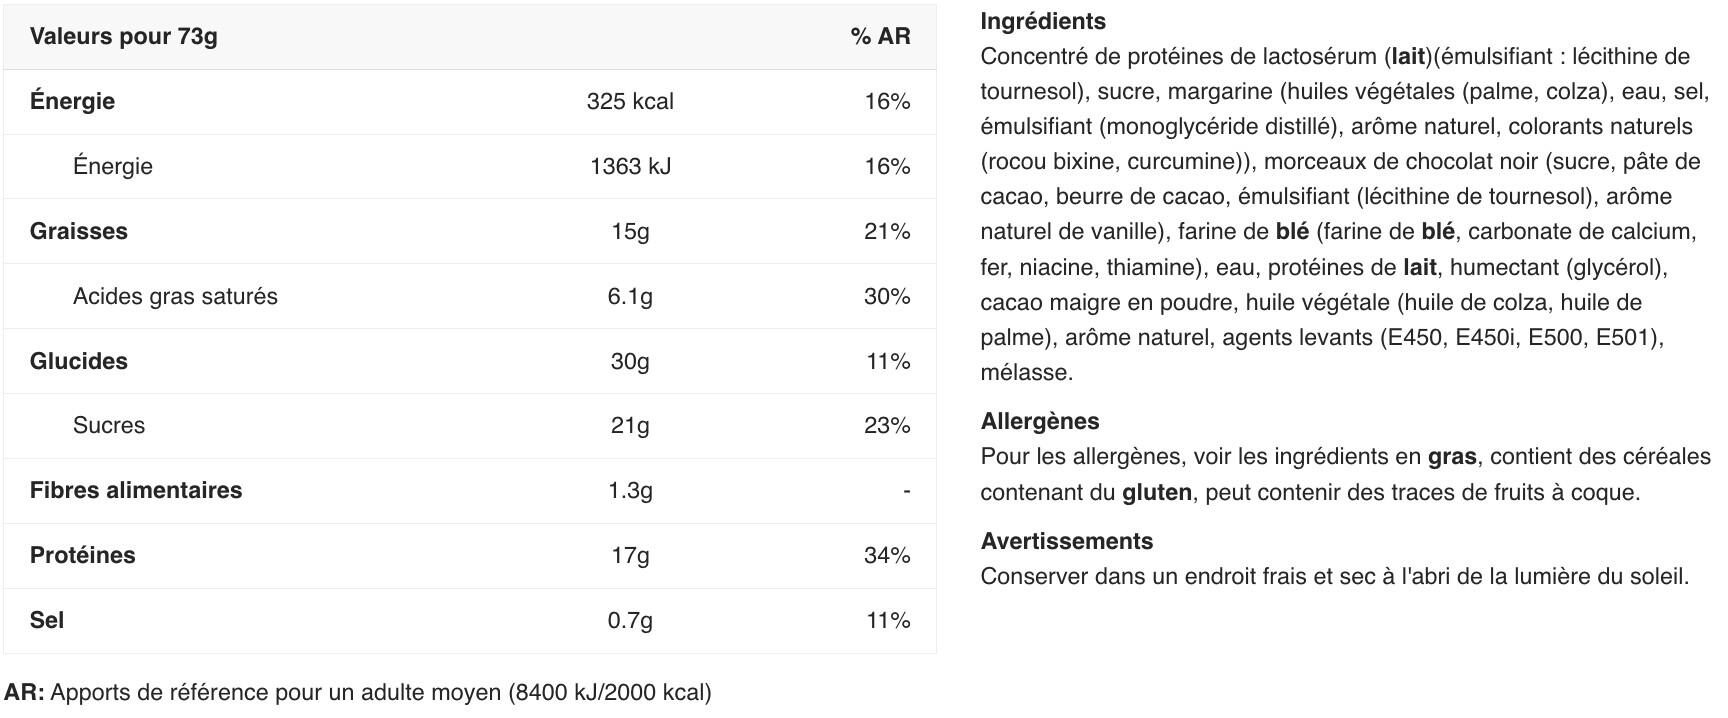Screen dimensions: 1728x718
Task: Select the Sucres row label
Action: click(109, 425)
